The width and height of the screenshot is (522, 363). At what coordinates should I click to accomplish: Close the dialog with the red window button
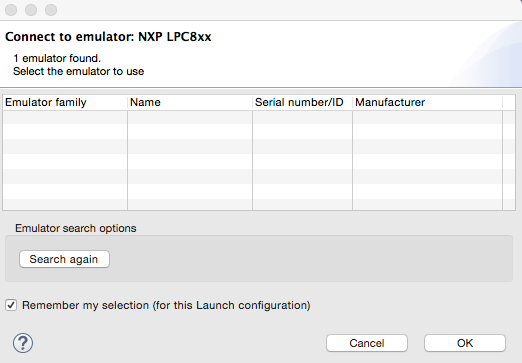click(11, 10)
